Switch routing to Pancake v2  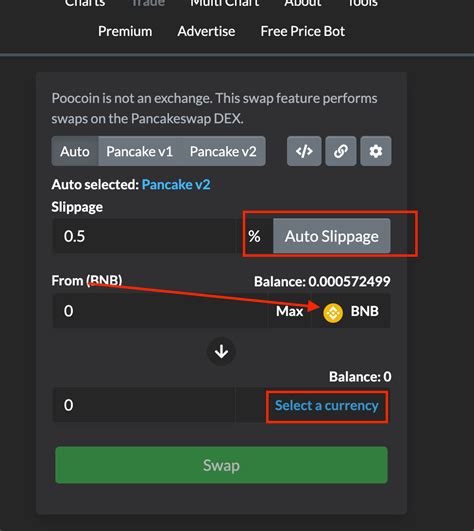coord(223,151)
